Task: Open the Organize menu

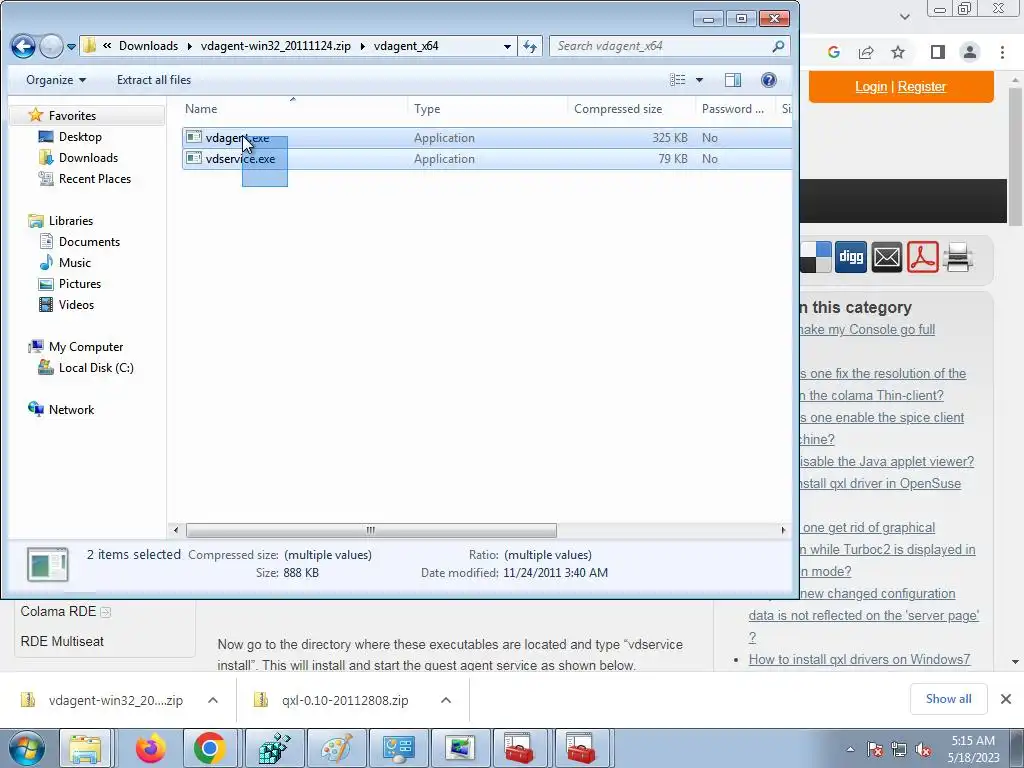Action: click(x=56, y=80)
